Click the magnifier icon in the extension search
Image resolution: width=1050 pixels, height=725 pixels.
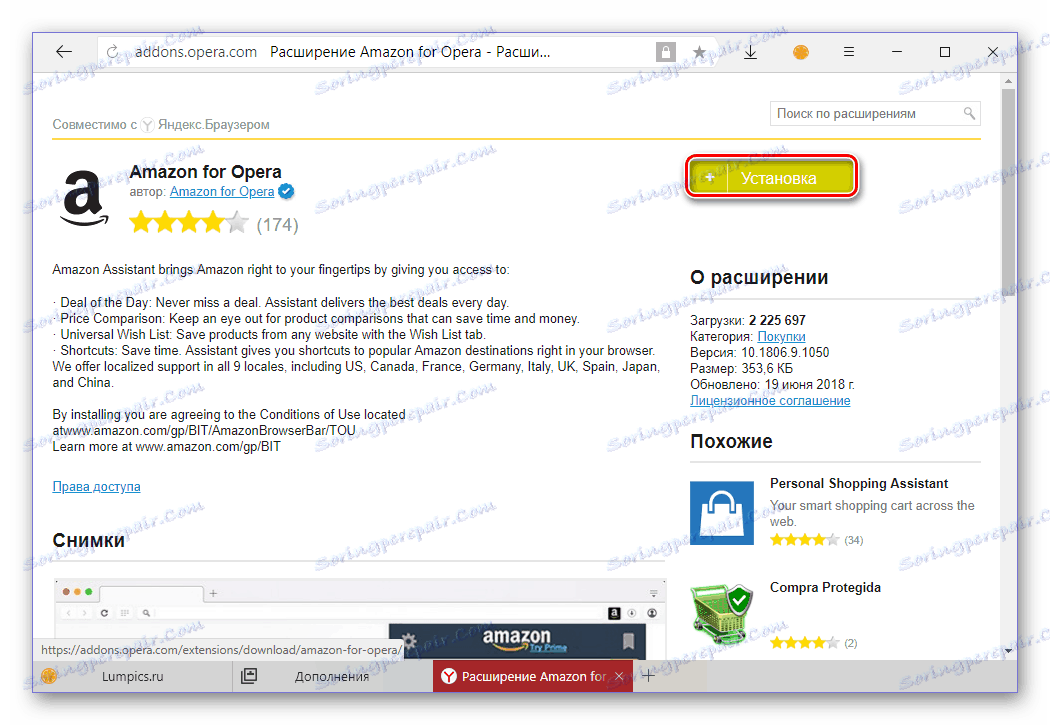[969, 113]
